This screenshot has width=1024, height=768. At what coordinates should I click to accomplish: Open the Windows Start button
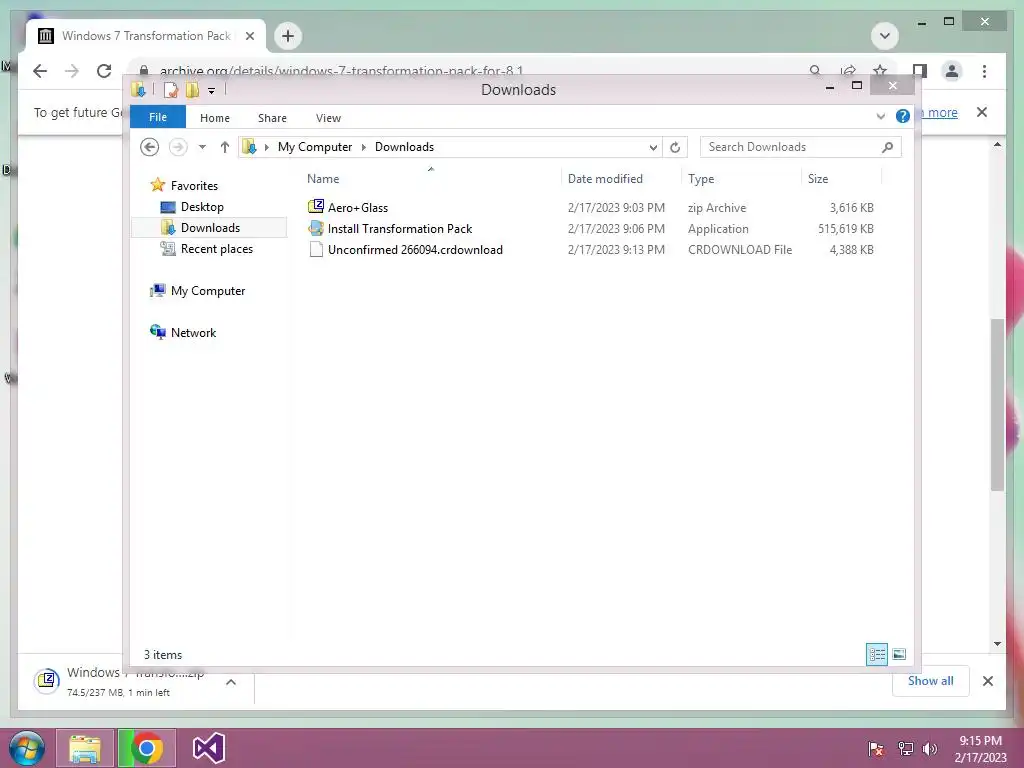pyautogui.click(x=27, y=748)
